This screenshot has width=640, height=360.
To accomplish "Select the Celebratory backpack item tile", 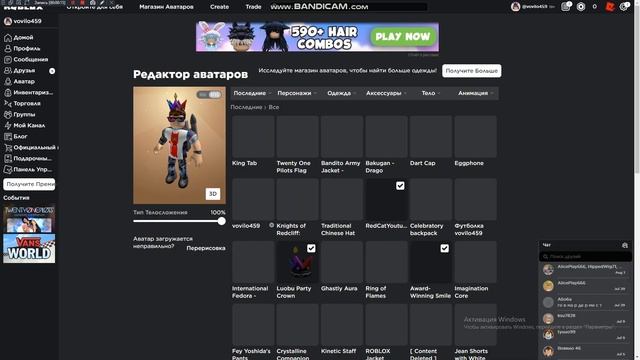I will point(431,199).
